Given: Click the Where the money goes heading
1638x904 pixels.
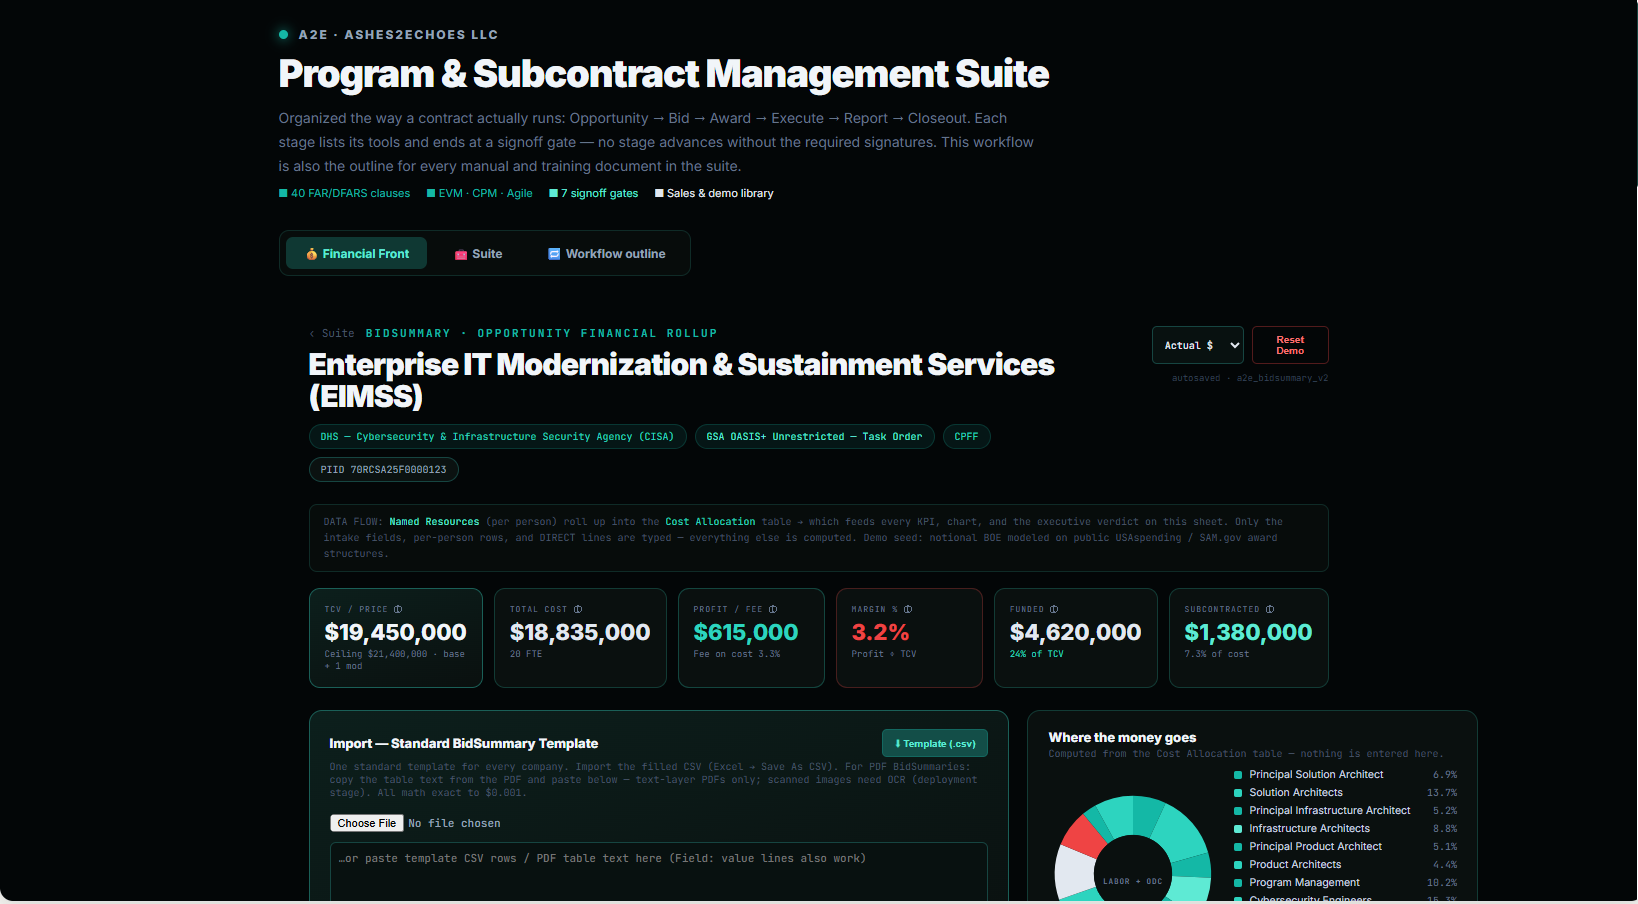Looking at the screenshot, I should pyautogui.click(x=1122, y=737).
